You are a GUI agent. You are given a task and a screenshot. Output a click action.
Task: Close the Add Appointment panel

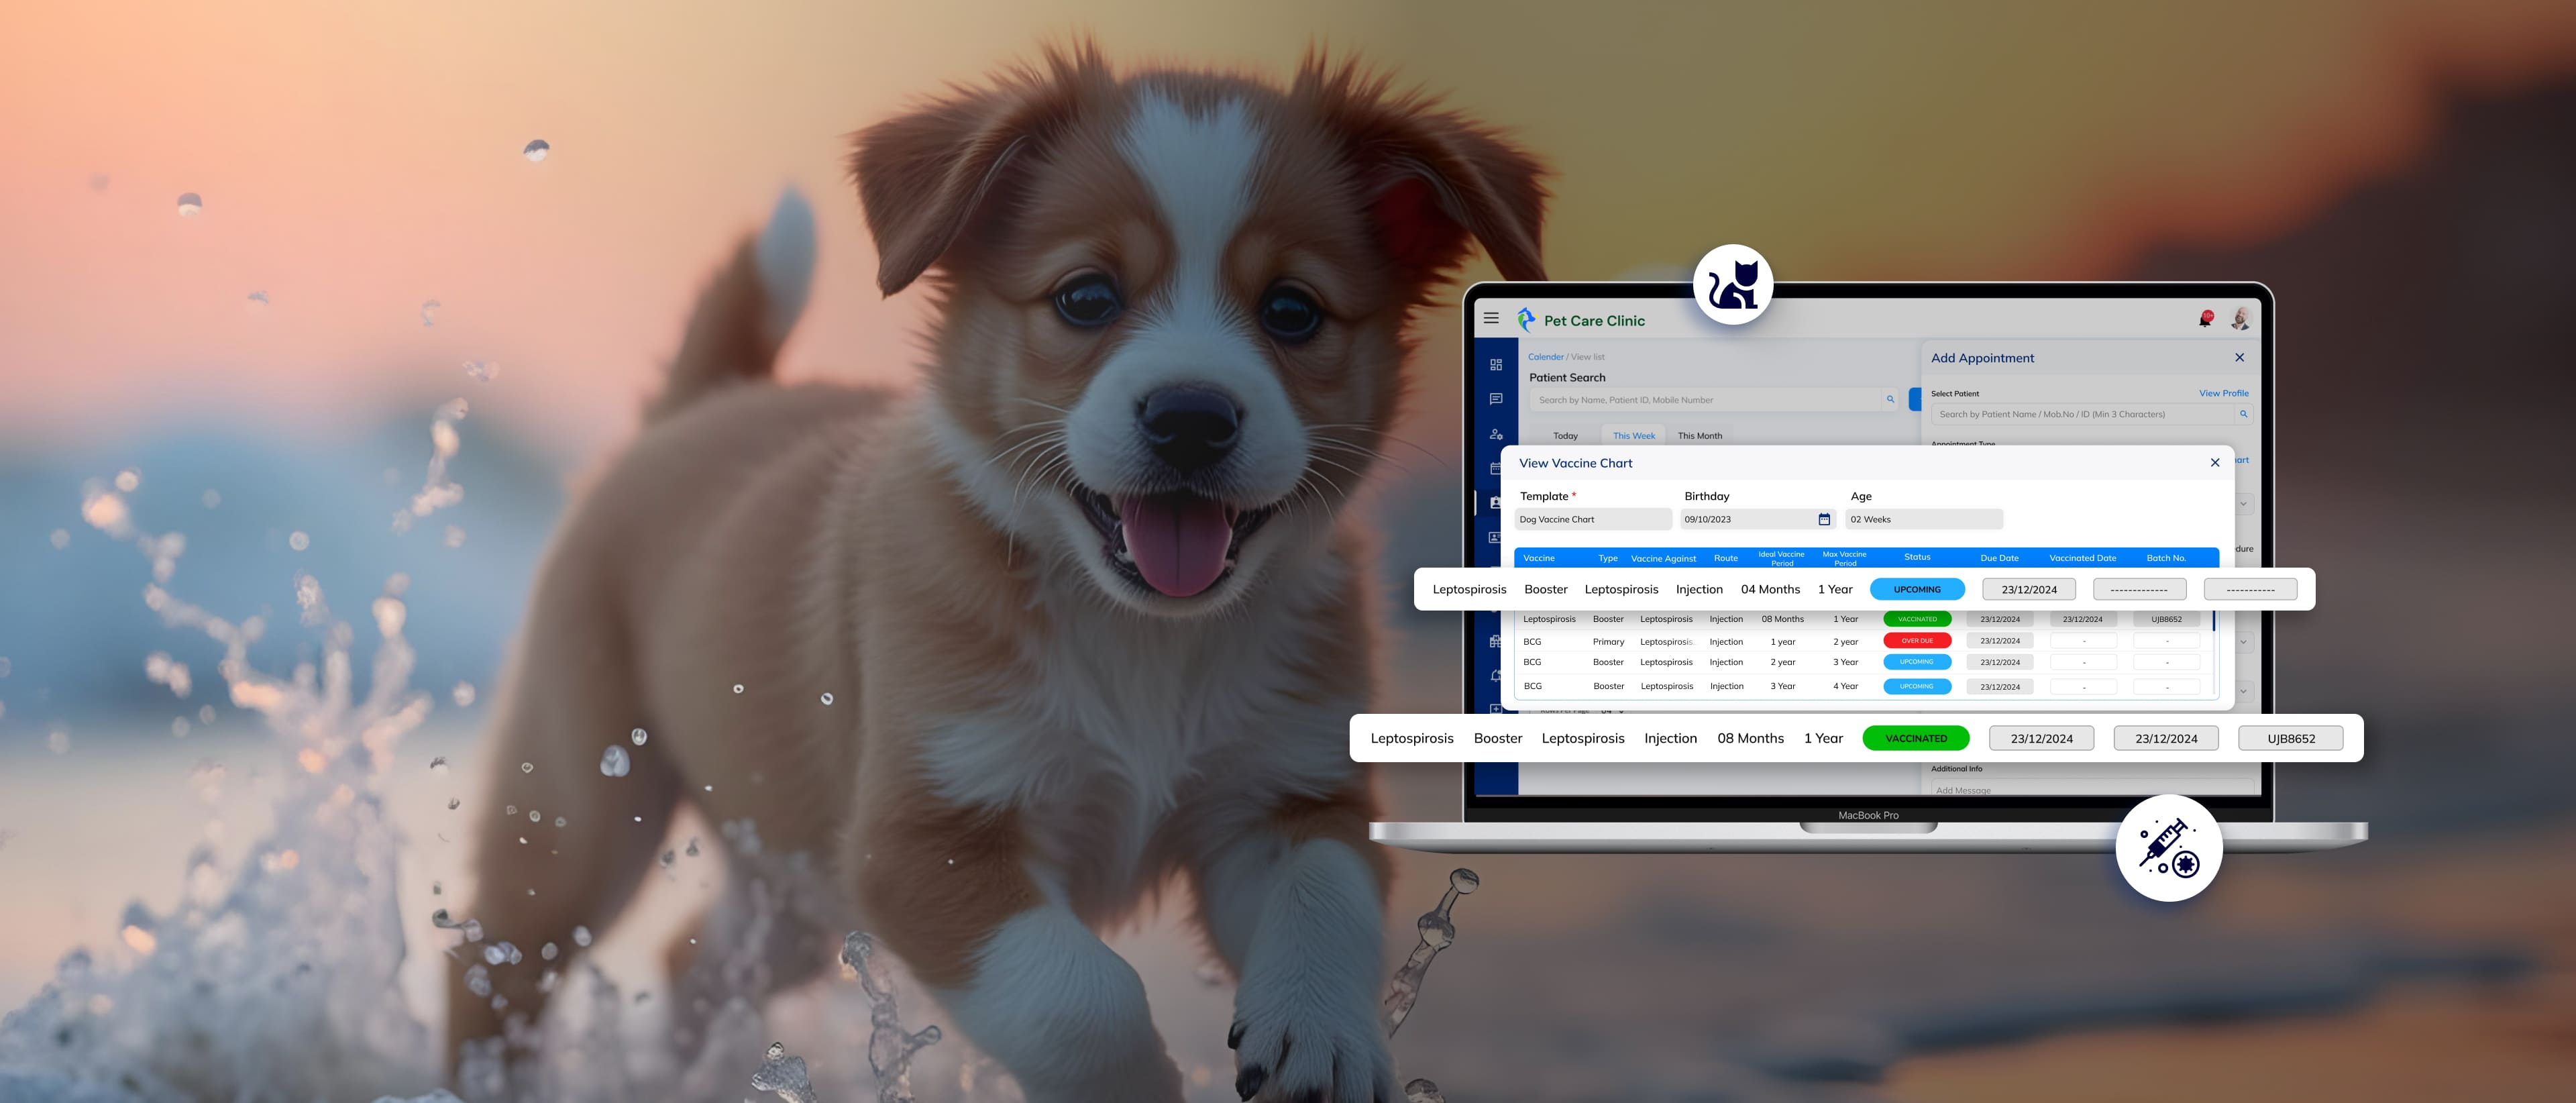point(2240,357)
